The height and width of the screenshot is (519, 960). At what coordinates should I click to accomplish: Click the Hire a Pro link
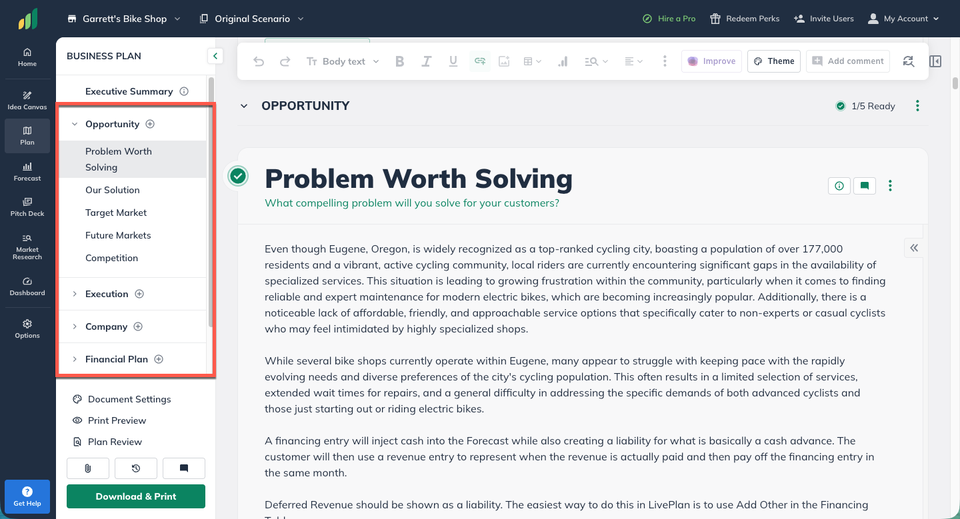click(669, 19)
